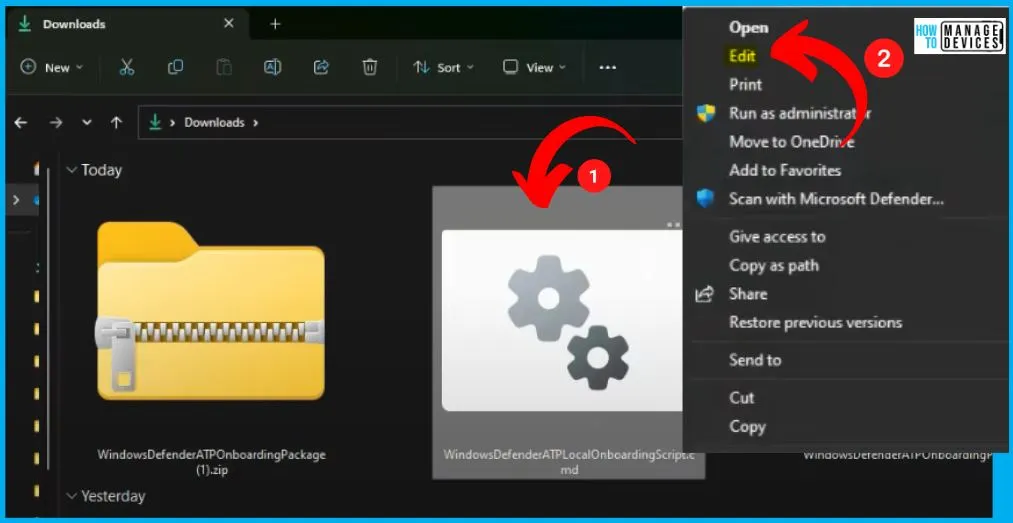Choose Restore previous versions
This screenshot has width=1013, height=523.
pyautogui.click(x=815, y=322)
